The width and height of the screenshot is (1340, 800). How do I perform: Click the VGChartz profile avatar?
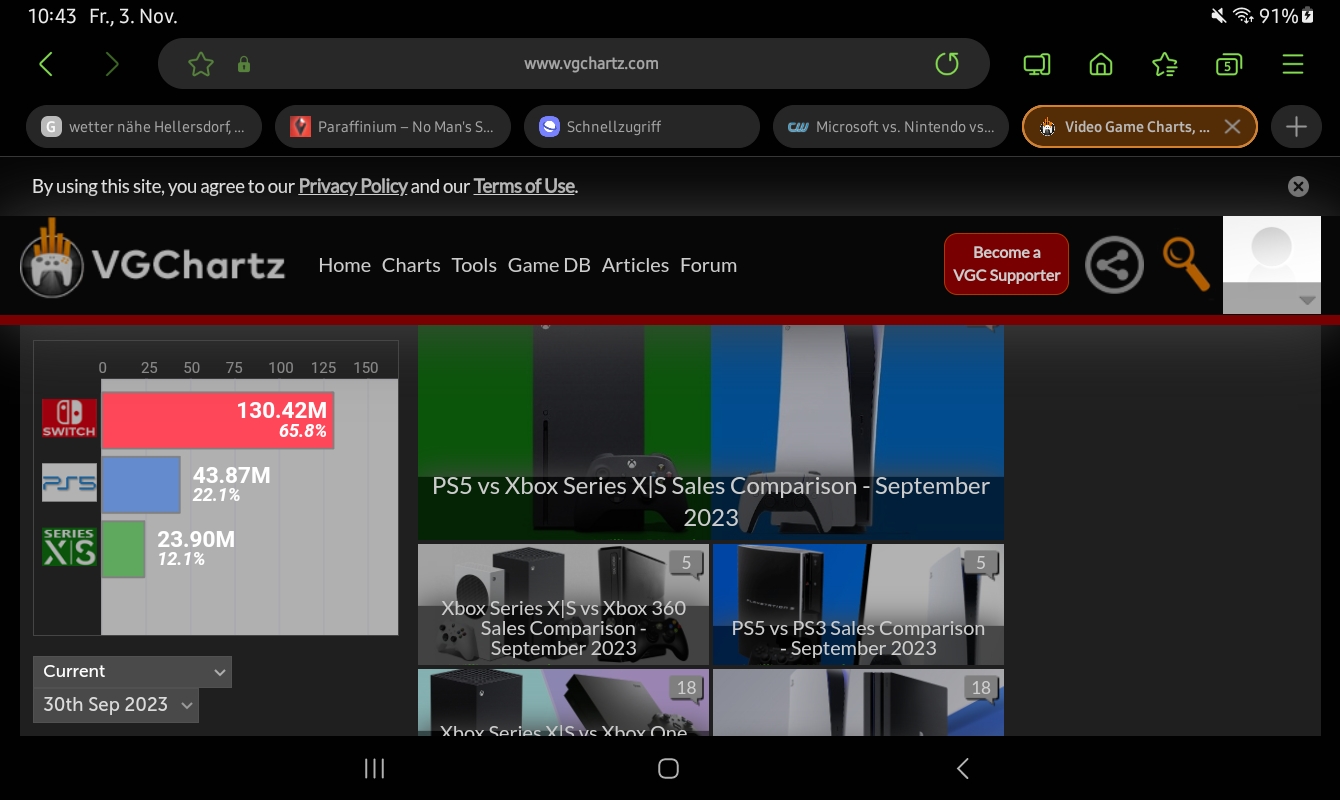coord(1271,248)
